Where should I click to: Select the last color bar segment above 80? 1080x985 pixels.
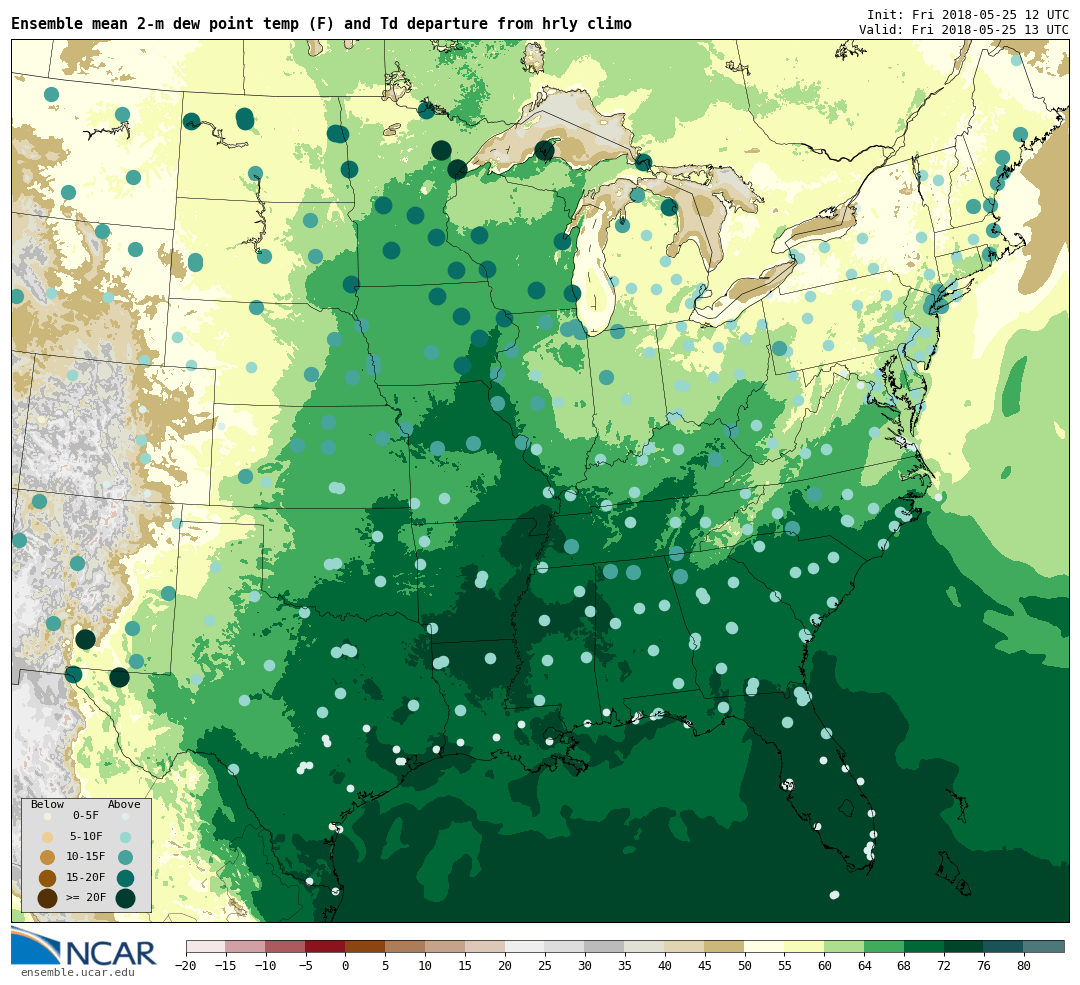click(1045, 946)
